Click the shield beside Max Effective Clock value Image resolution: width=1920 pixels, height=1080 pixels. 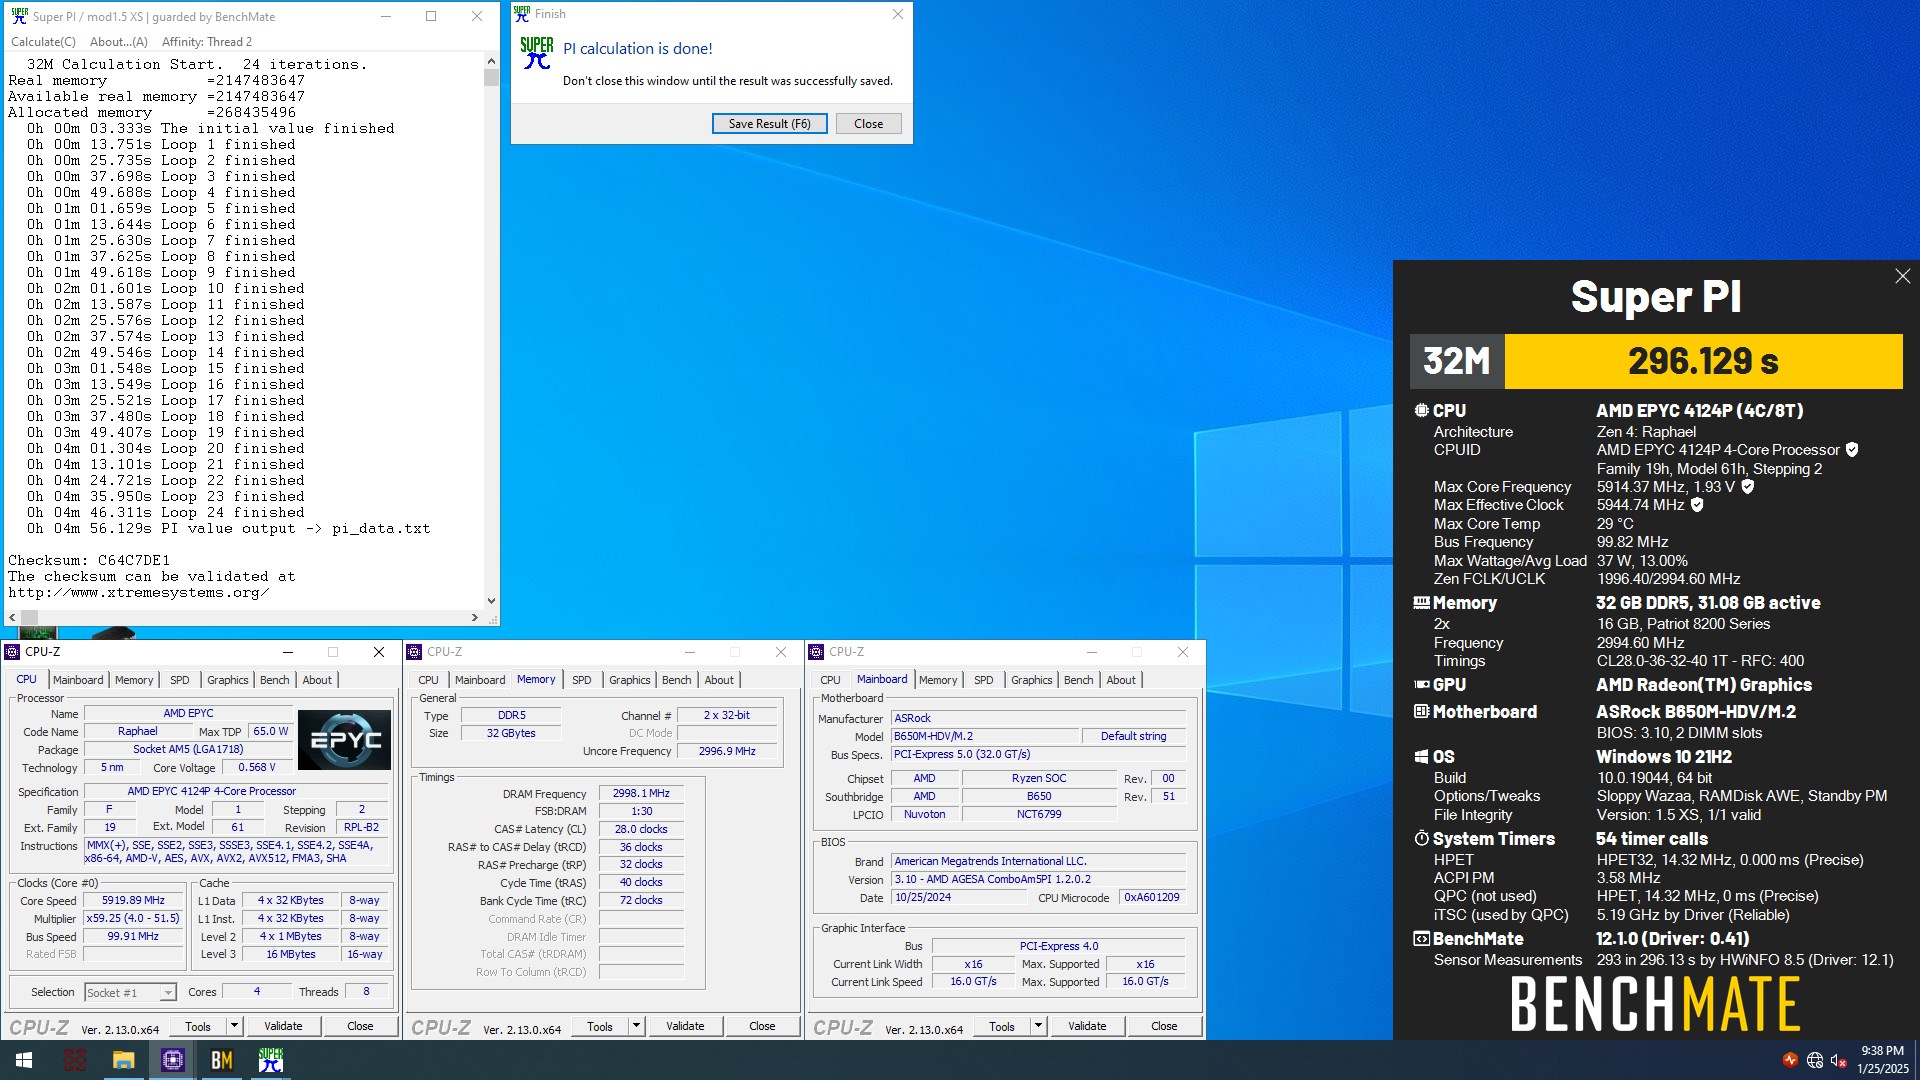pos(1697,505)
